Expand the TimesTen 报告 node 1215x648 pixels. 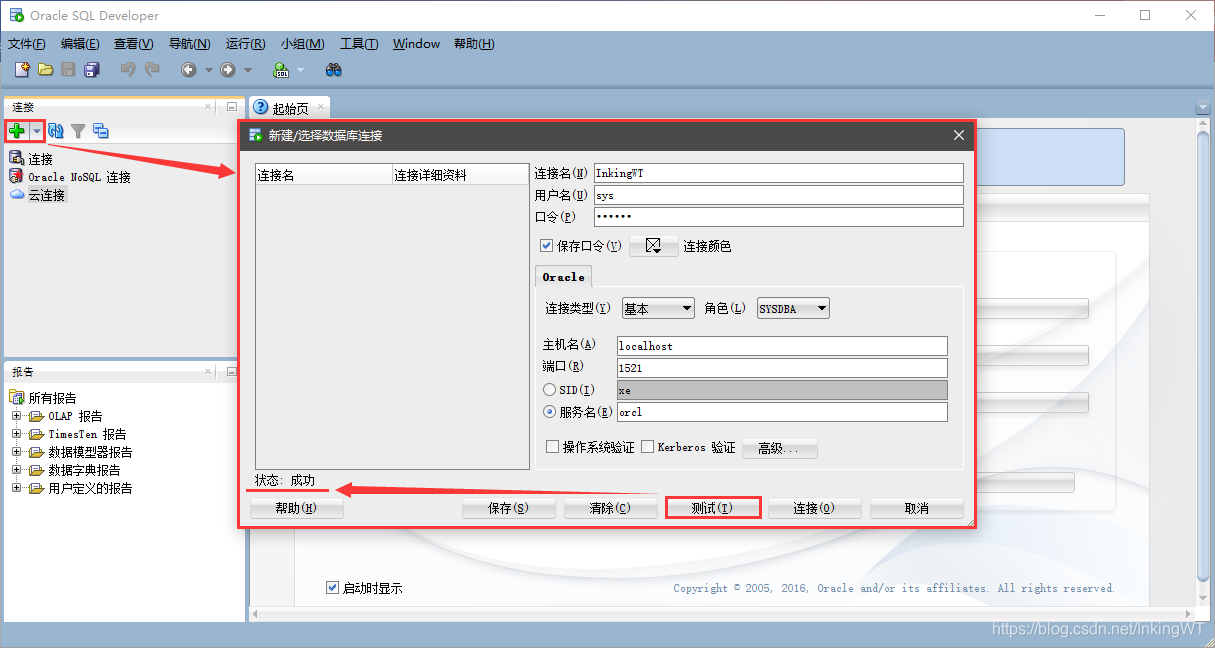(16, 434)
